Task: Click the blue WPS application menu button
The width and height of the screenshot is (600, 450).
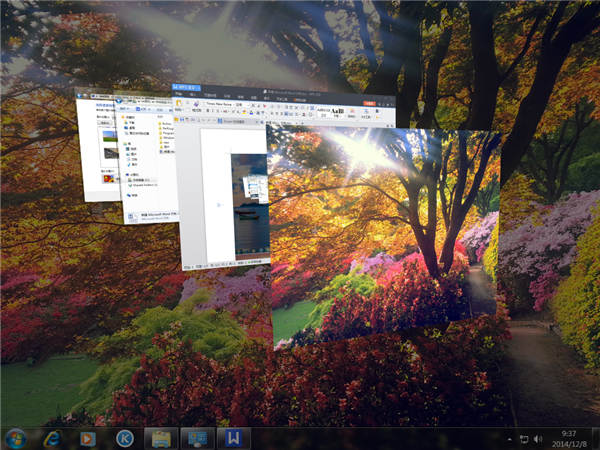Action: coord(186,88)
